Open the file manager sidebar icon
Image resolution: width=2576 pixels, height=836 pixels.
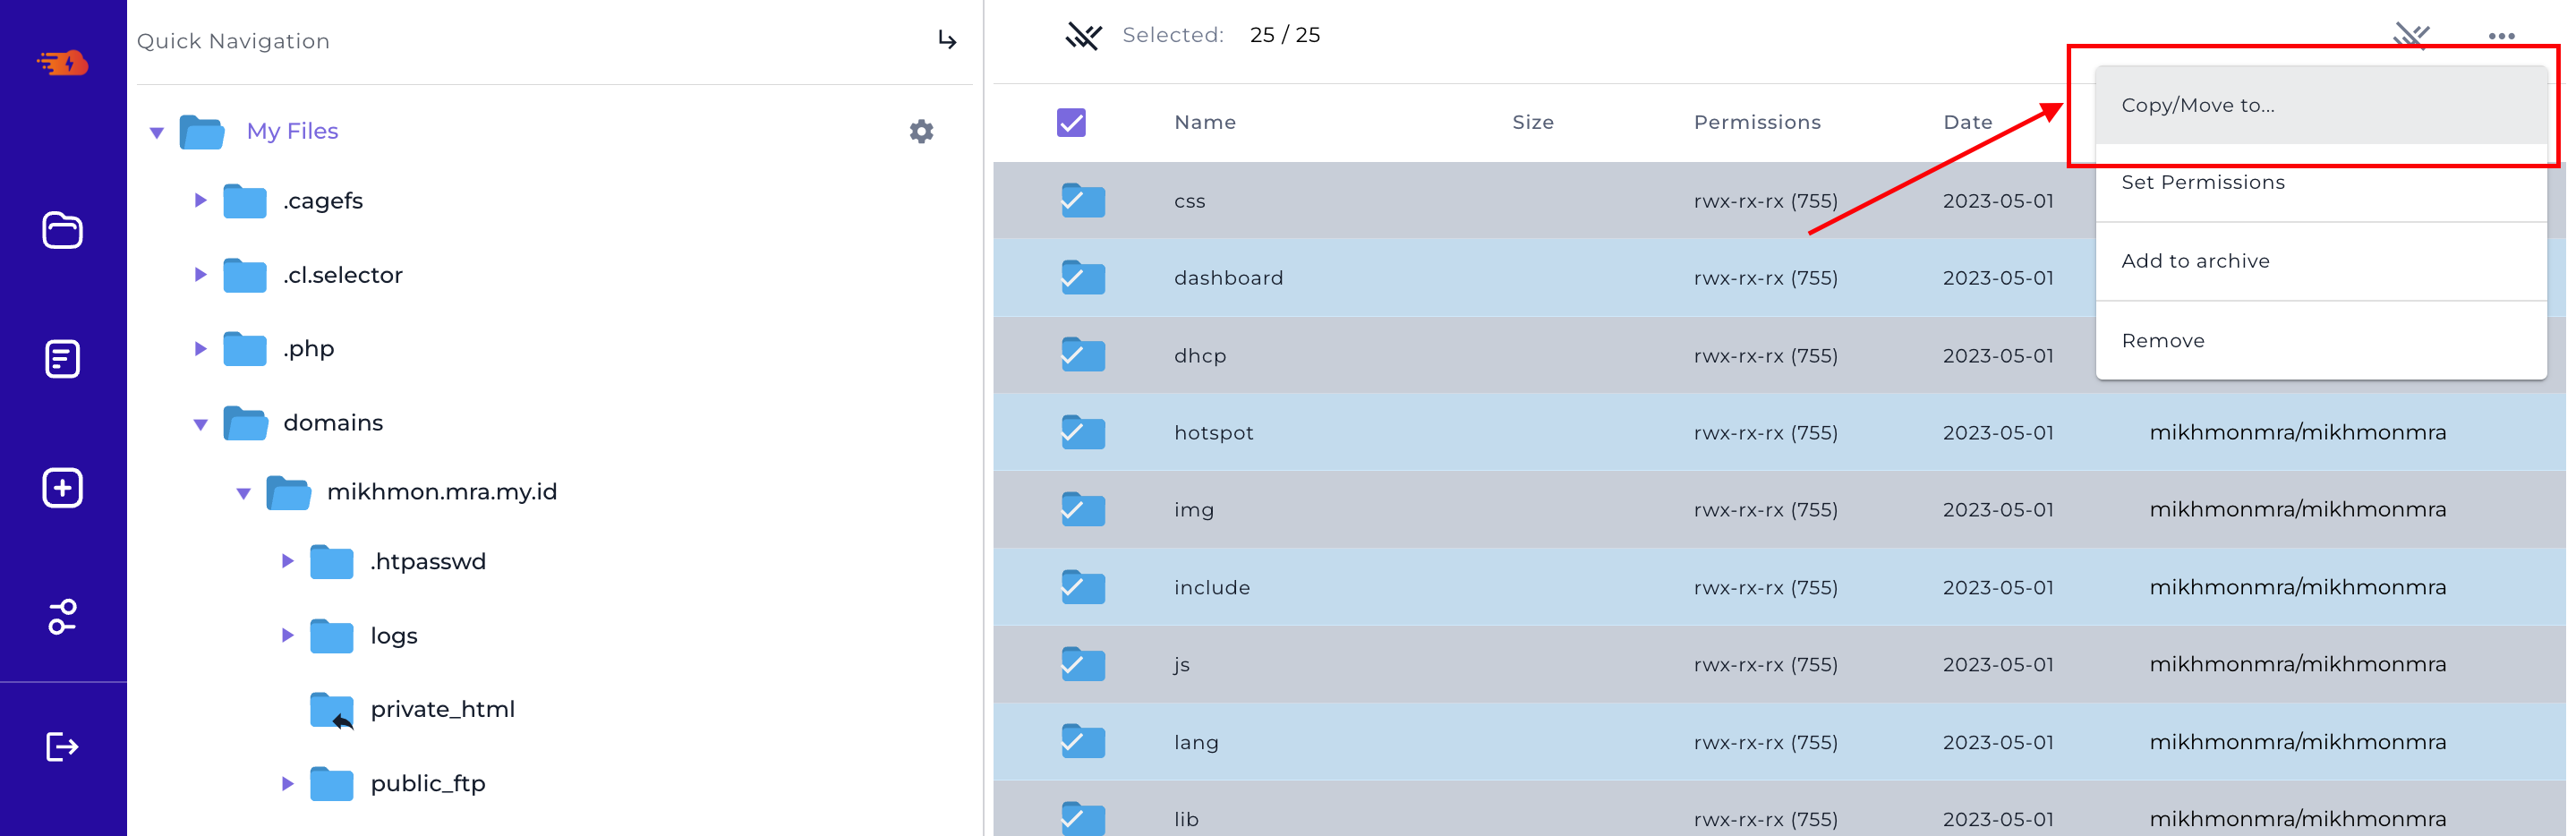click(x=63, y=230)
